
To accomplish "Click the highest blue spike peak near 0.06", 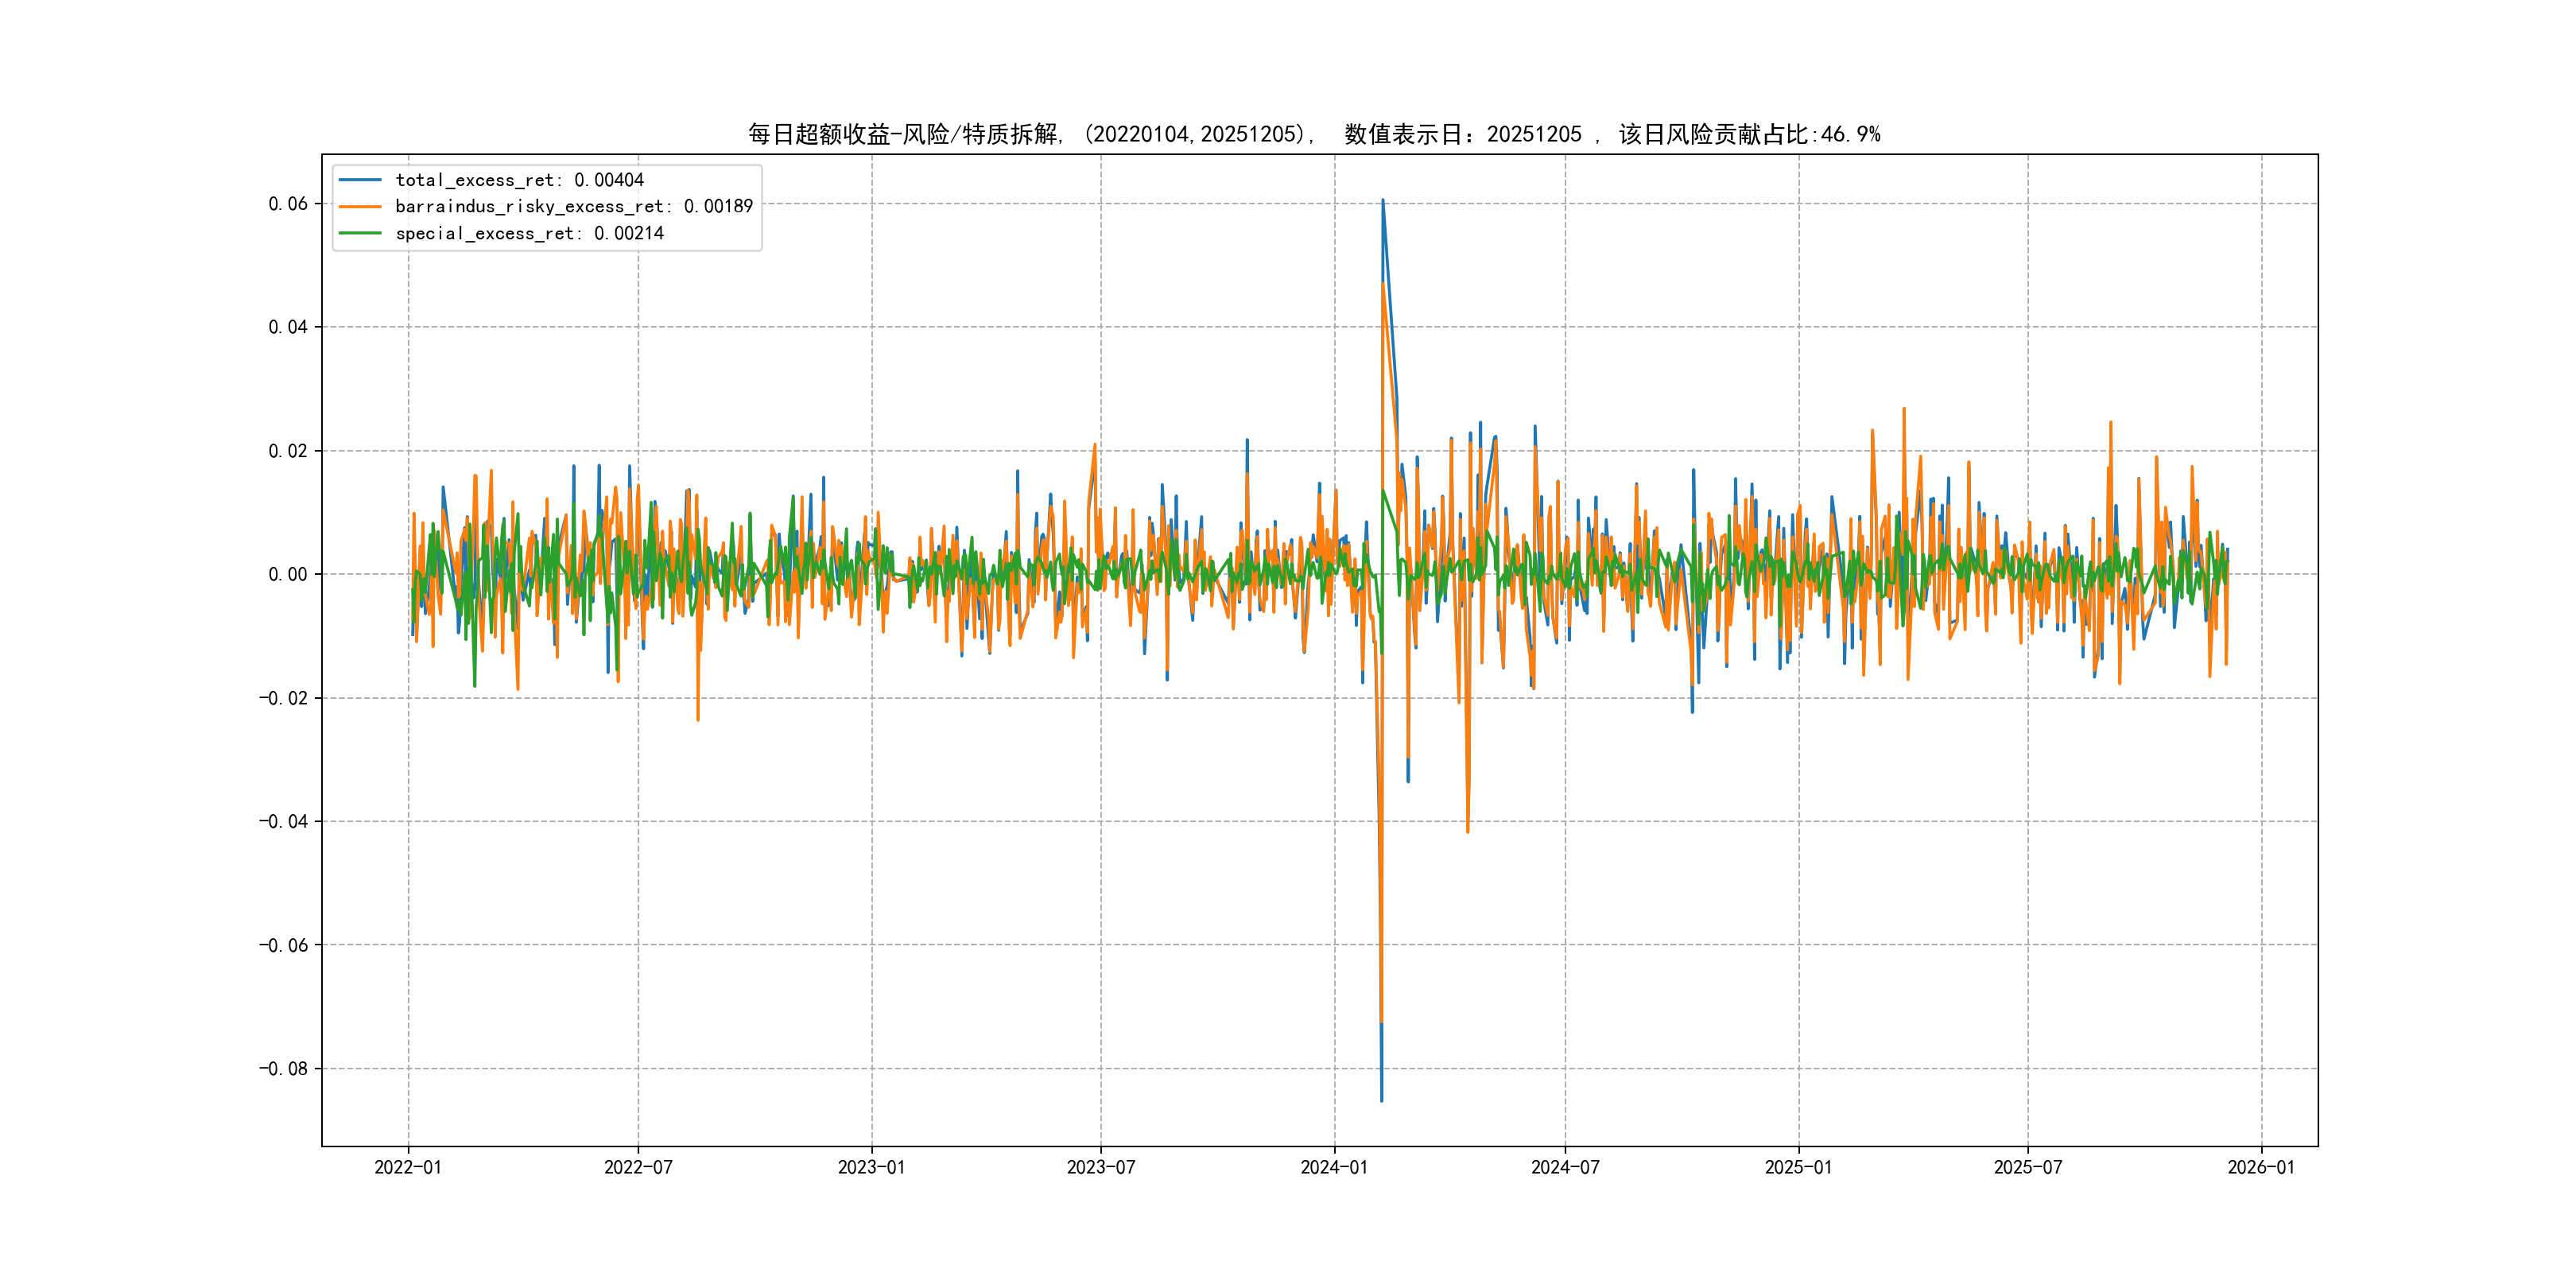I will tap(1383, 201).
